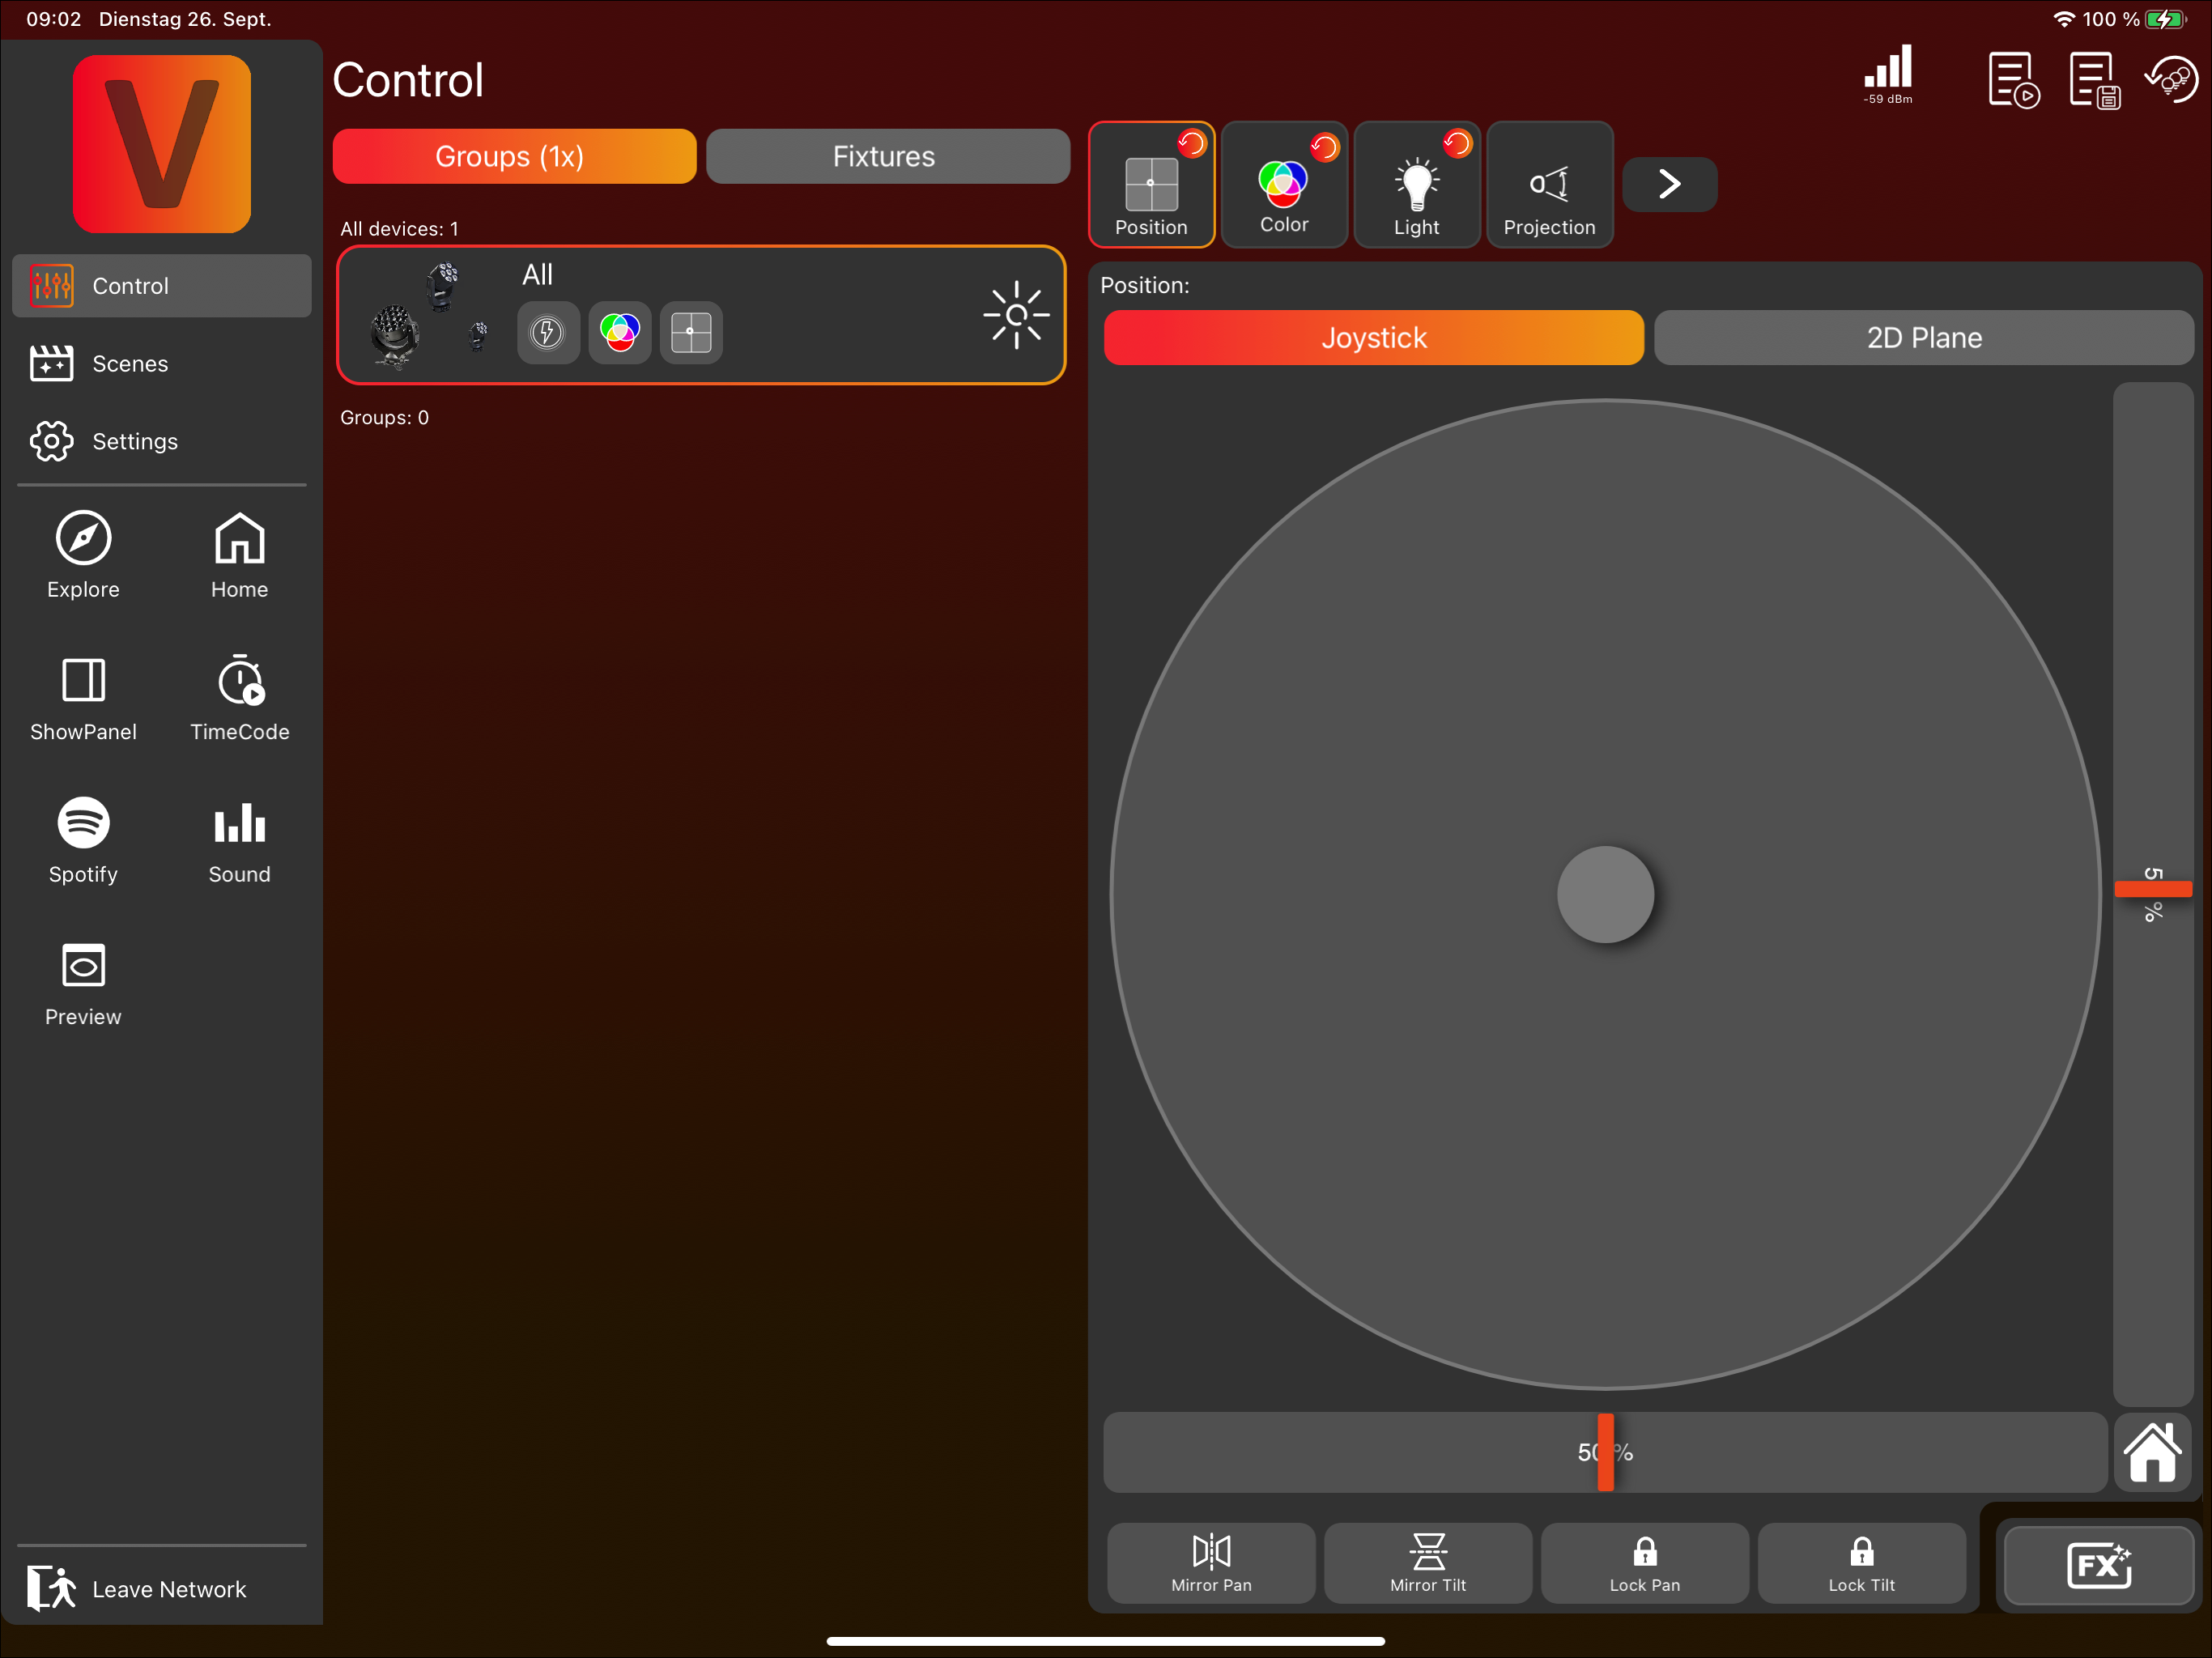Switch to the Fixtures tab
Screen dimensions: 2212x1658
(887, 156)
